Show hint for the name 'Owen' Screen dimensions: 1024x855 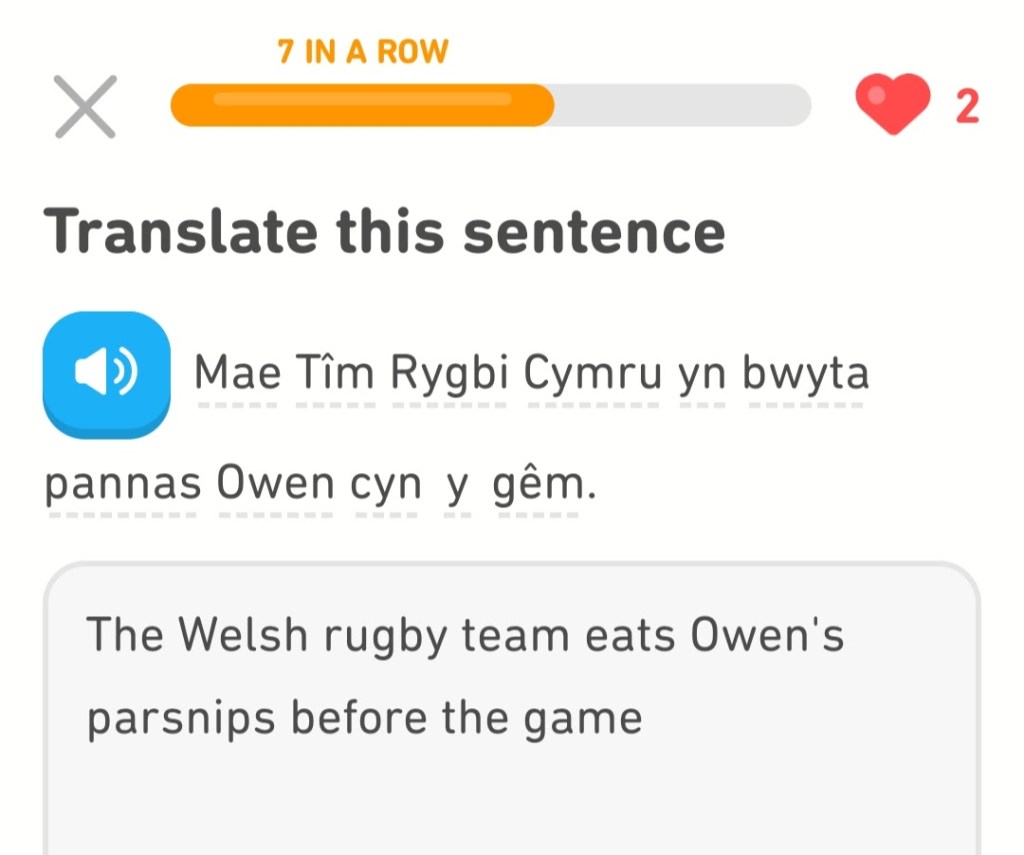click(x=276, y=485)
